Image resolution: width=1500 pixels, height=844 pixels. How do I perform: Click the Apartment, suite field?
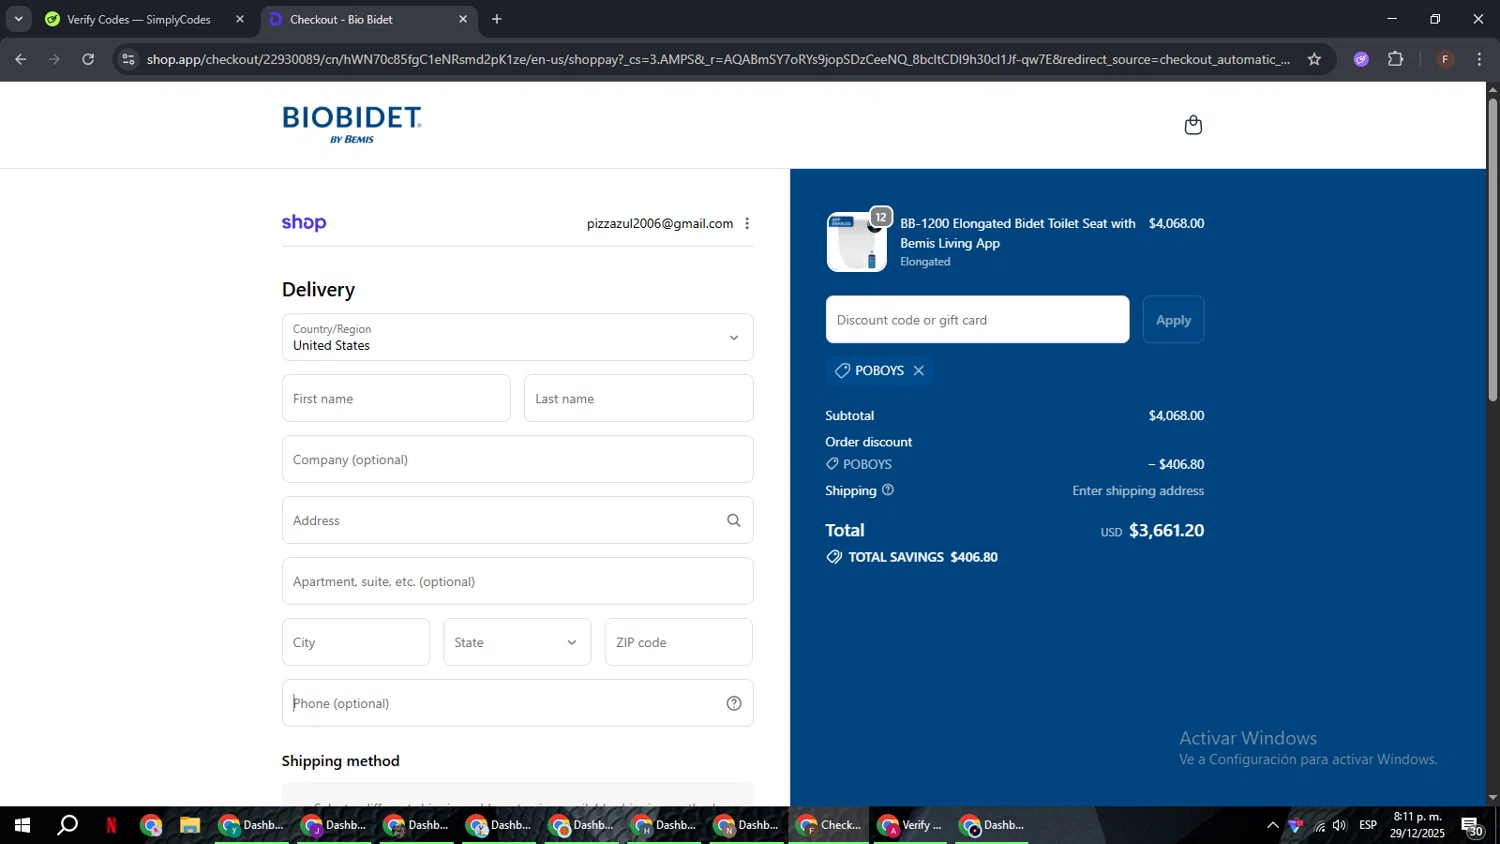click(x=517, y=581)
